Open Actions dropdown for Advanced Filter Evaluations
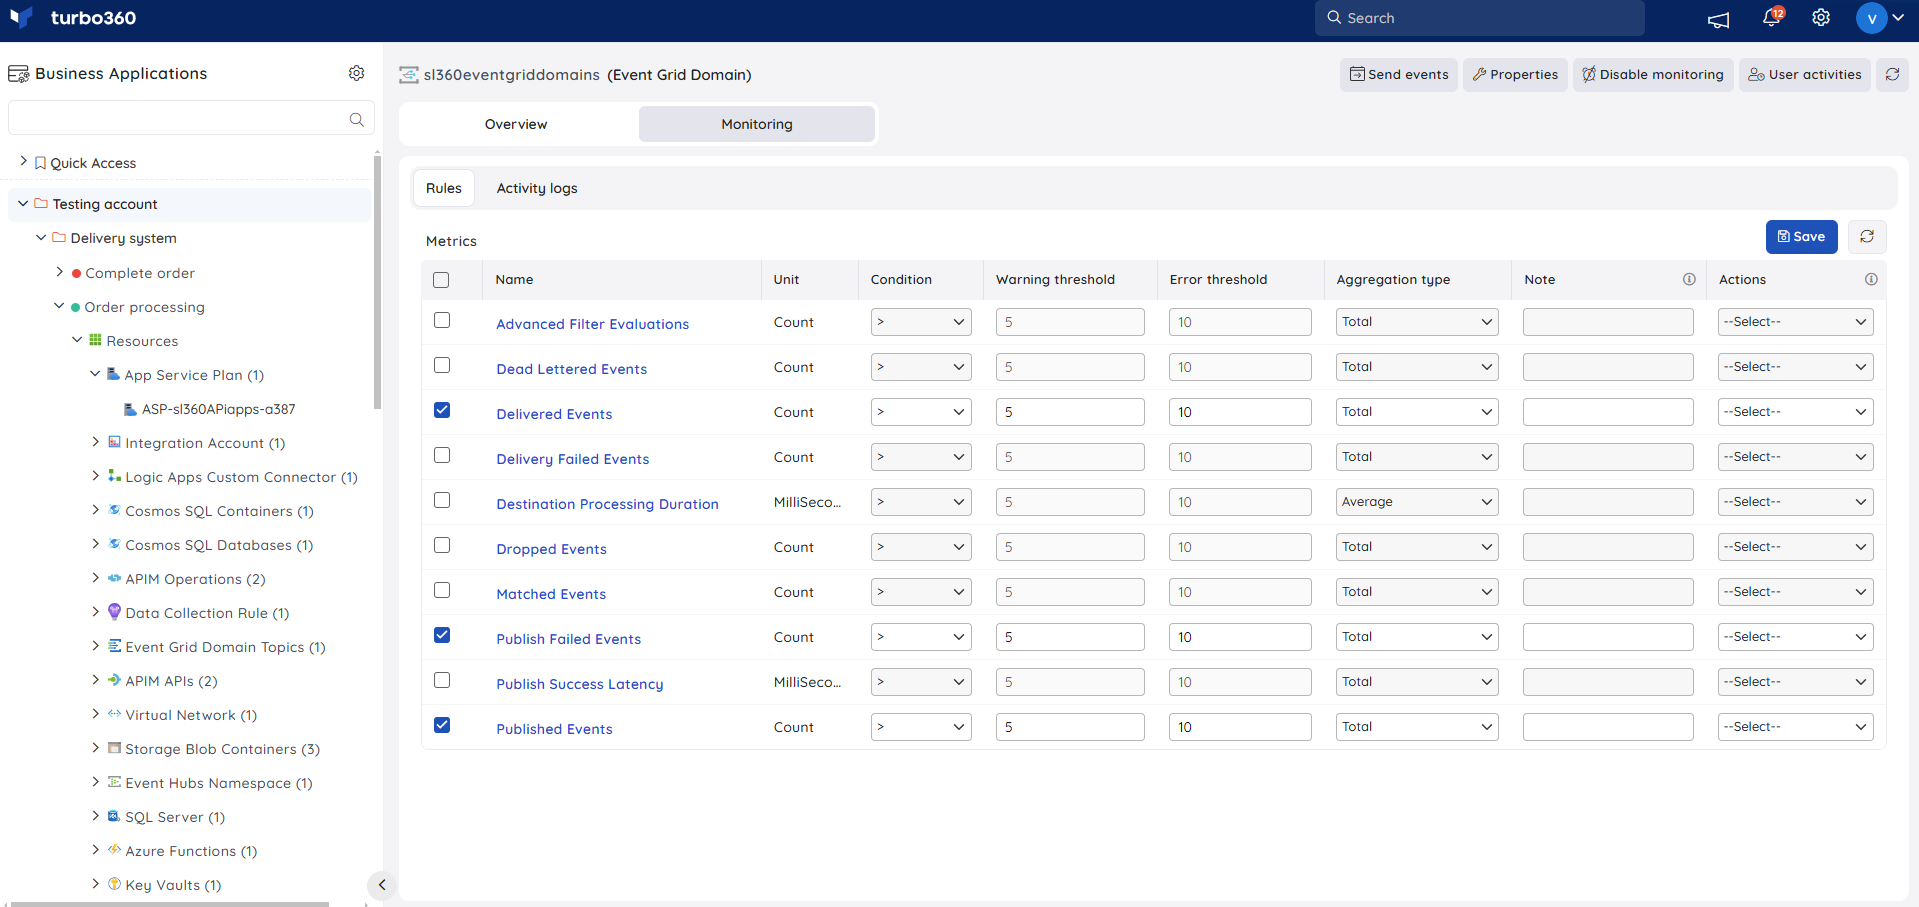The height and width of the screenshot is (907, 1919). tap(1796, 322)
